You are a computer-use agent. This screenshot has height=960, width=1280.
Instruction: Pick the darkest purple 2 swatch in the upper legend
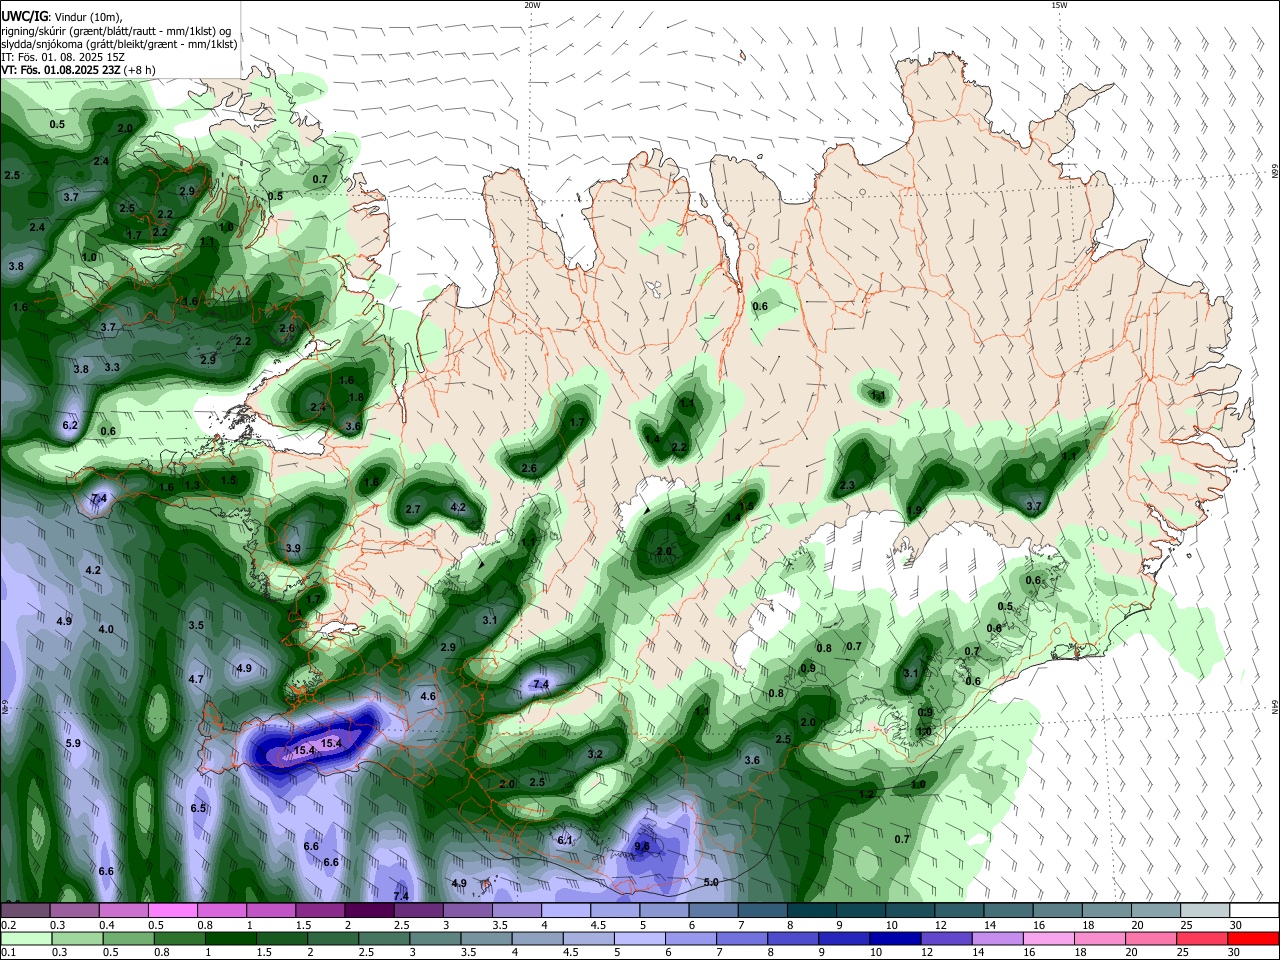click(369, 911)
